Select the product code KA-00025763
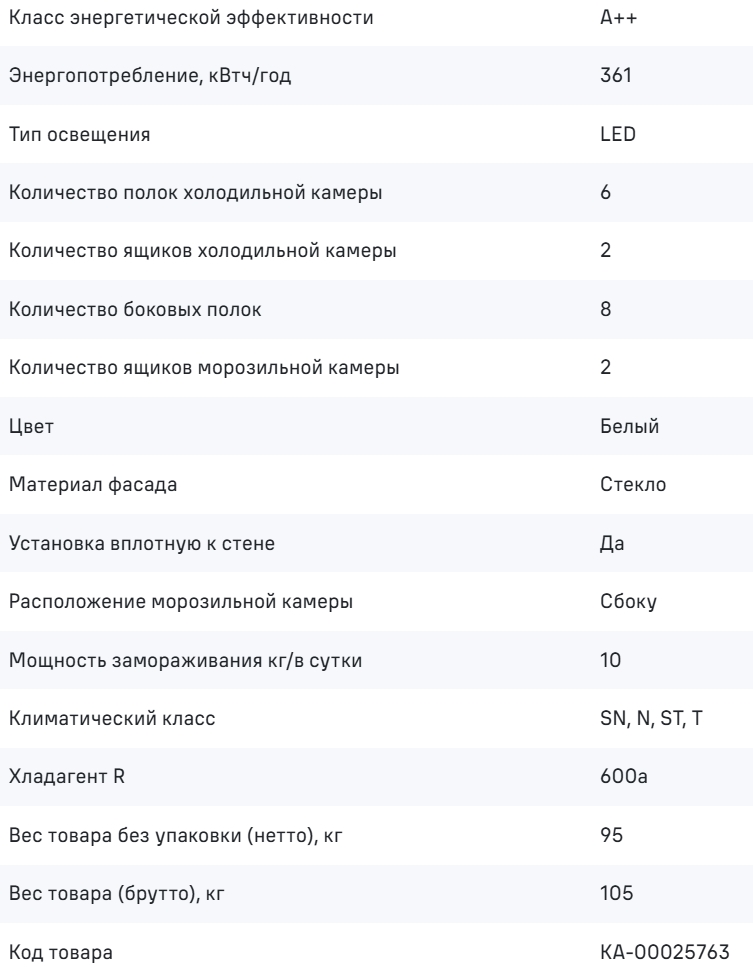 665,951
